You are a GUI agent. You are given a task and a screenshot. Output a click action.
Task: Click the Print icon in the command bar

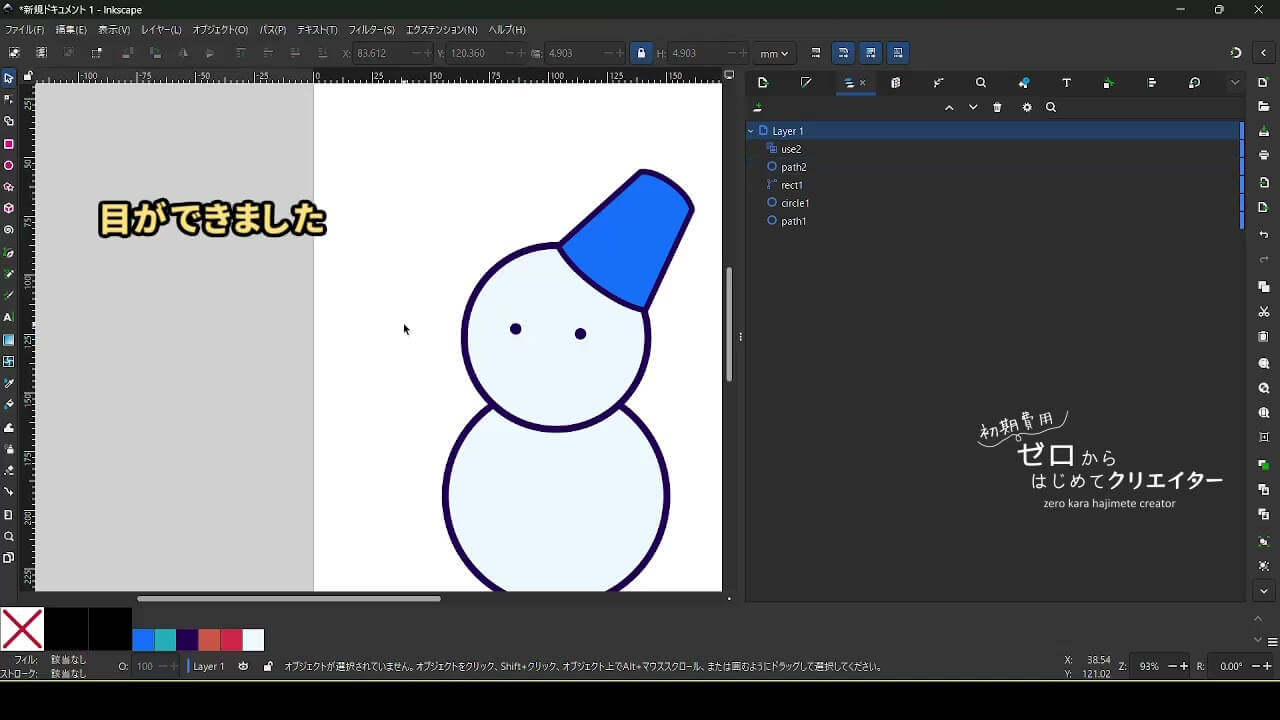click(1264, 155)
